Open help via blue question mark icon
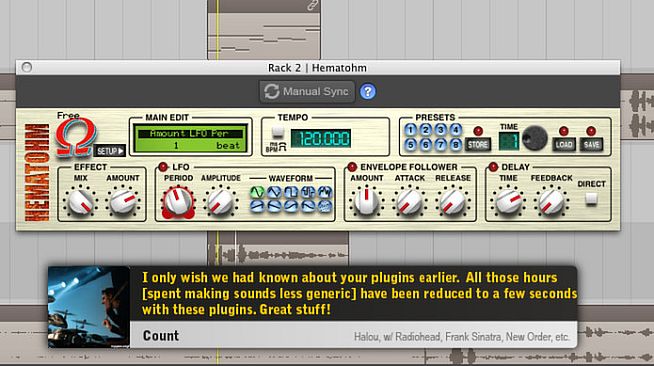Image resolution: width=654 pixels, height=366 pixels. [x=367, y=91]
